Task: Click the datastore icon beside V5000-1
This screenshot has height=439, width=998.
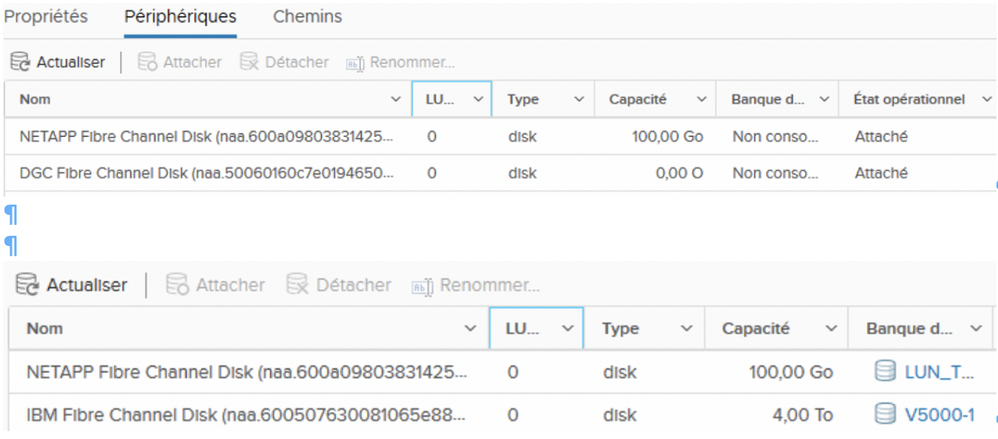Action: click(884, 413)
